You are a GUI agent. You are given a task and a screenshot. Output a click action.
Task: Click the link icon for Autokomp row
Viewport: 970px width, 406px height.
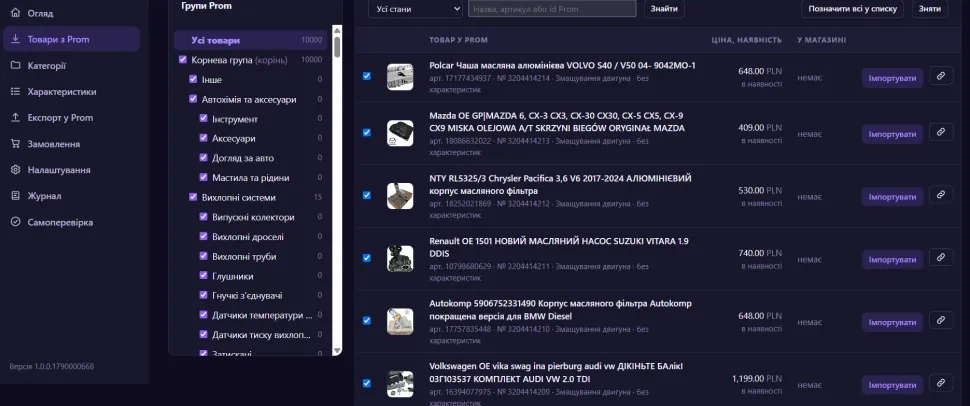(x=941, y=320)
